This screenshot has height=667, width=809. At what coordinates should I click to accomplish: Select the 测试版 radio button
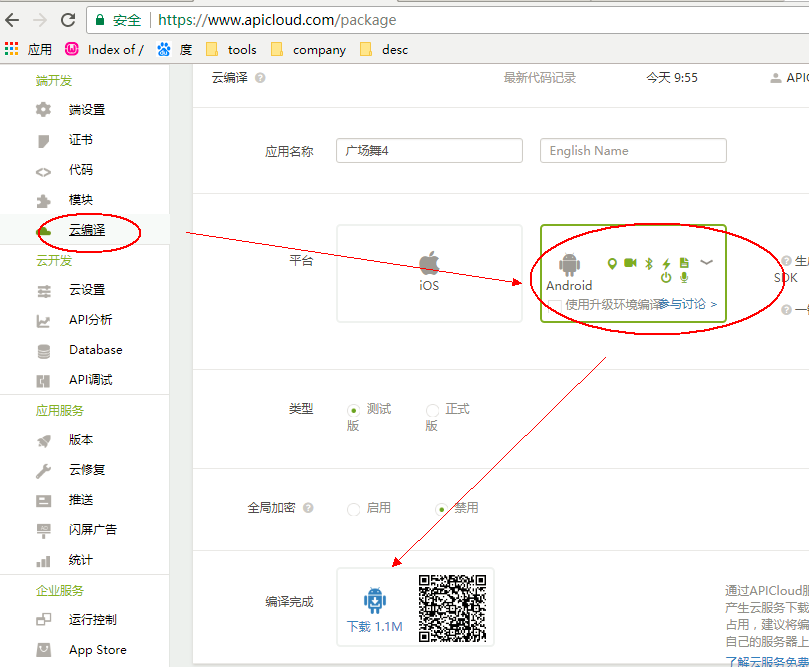[x=353, y=409]
